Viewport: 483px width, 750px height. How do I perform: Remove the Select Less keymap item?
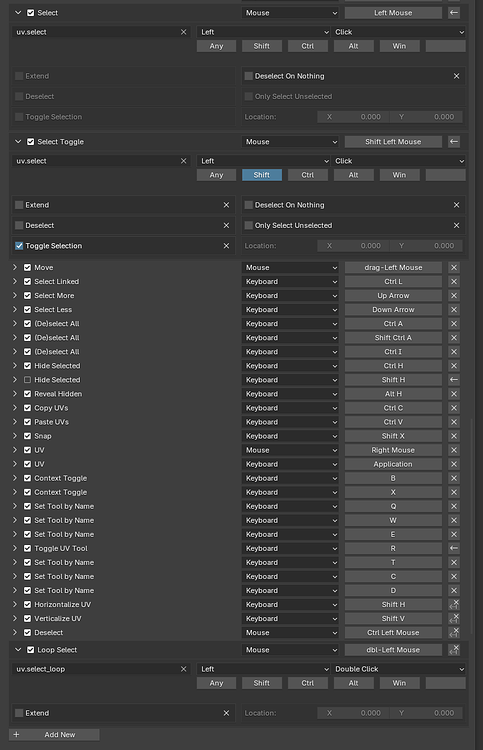[x=454, y=309]
